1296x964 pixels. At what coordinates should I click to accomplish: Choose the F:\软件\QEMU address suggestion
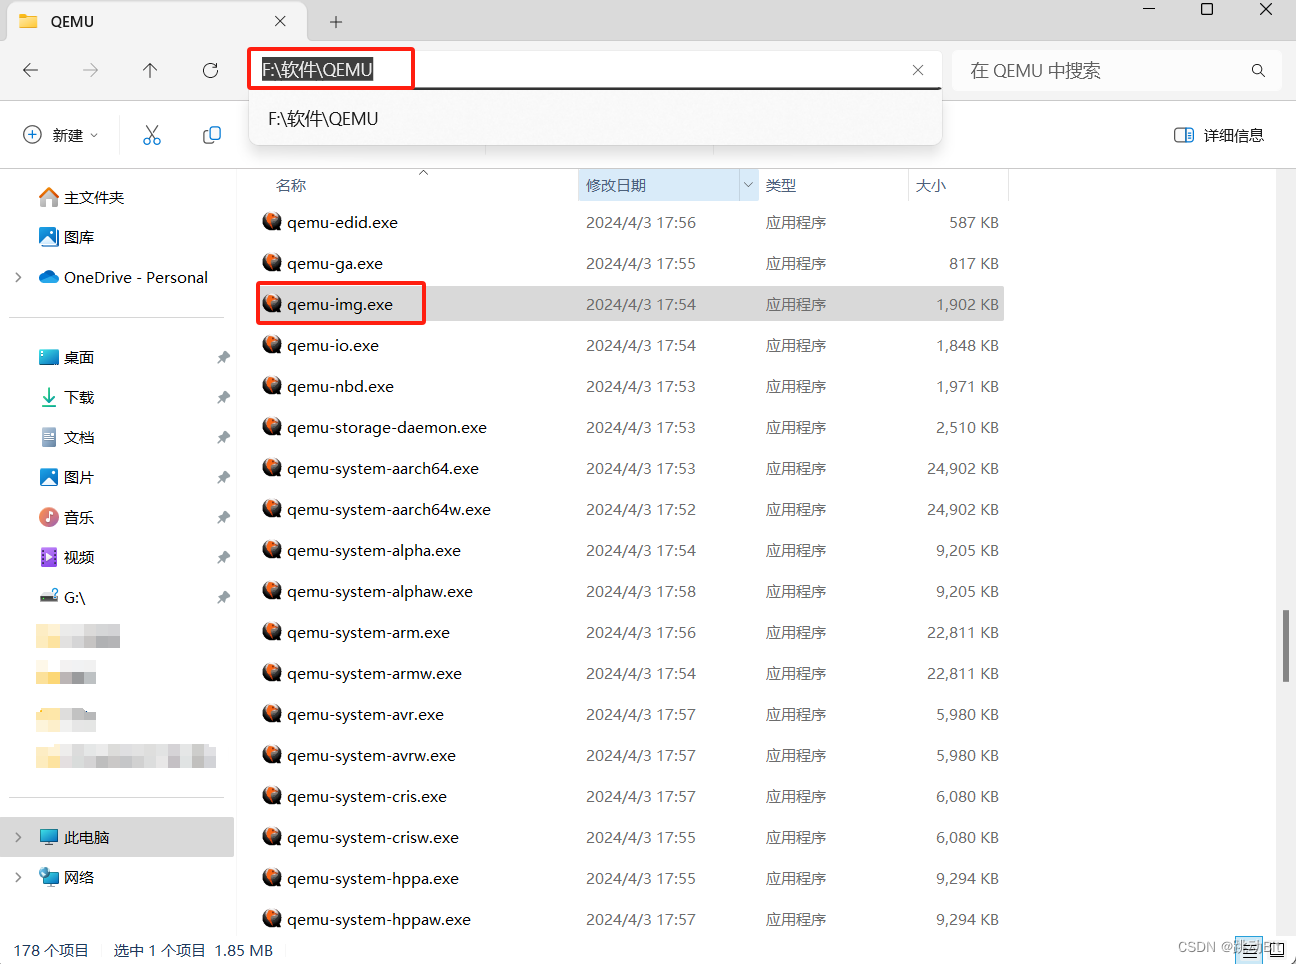pyautogui.click(x=595, y=119)
